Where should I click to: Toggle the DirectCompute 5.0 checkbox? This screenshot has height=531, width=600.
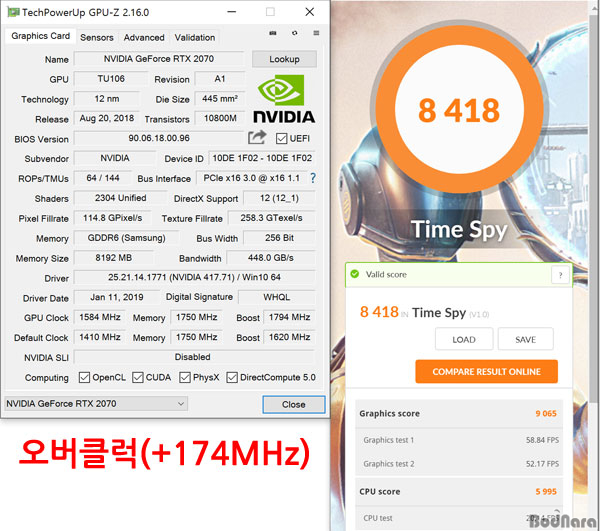point(232,378)
